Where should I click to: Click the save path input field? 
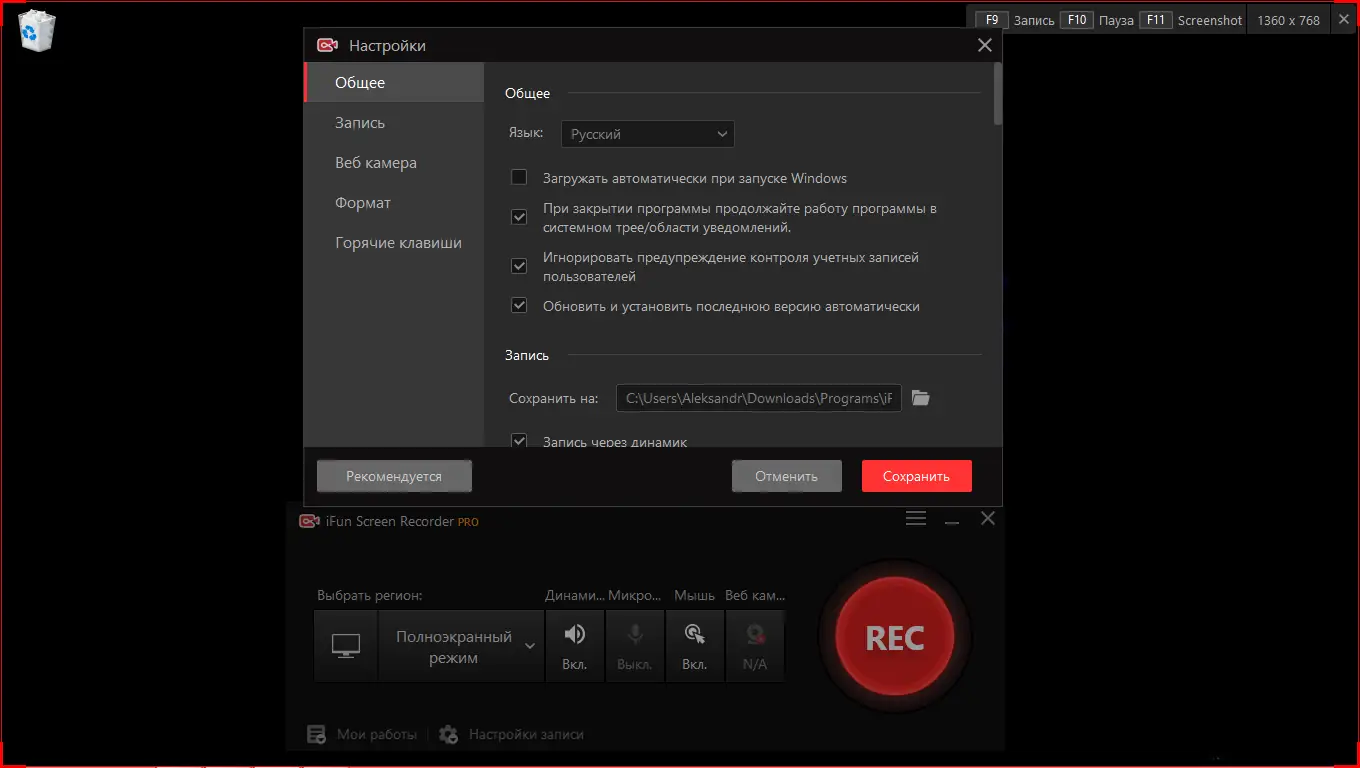click(x=758, y=397)
